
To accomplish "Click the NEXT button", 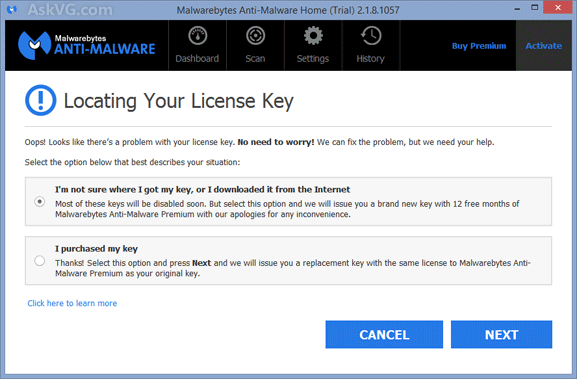I will click(x=502, y=334).
